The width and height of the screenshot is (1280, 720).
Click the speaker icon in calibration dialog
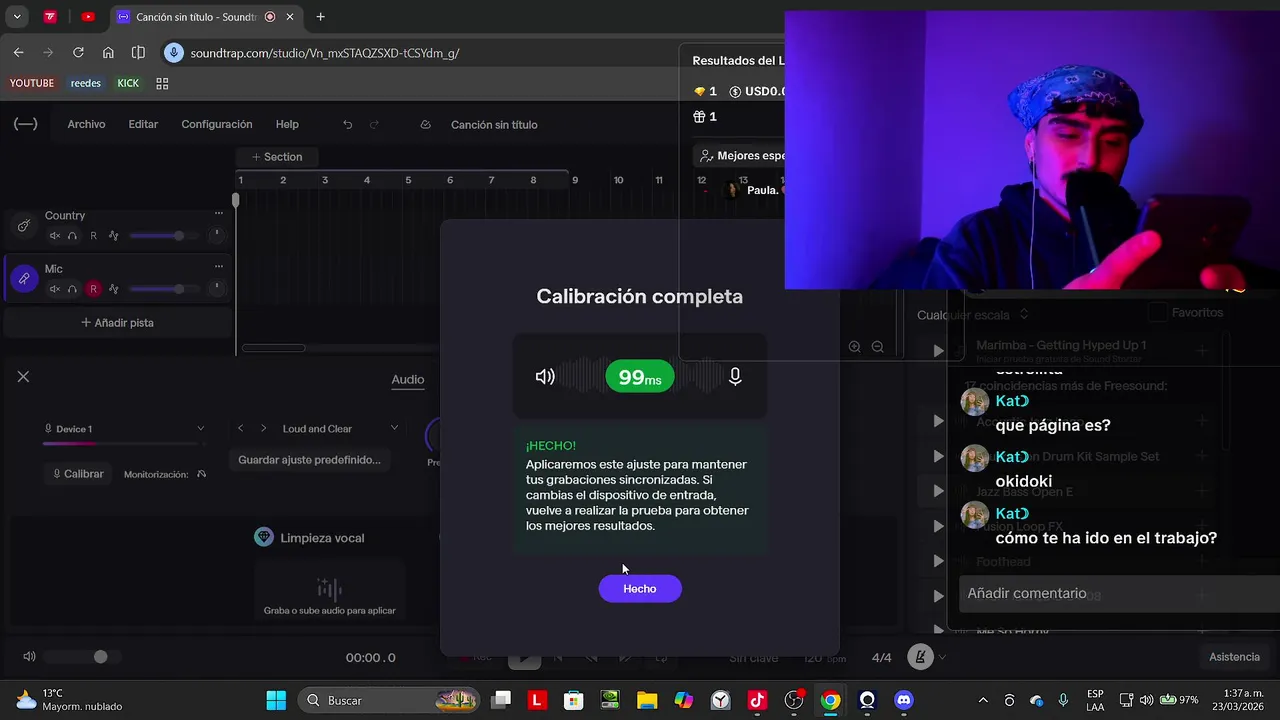tap(545, 377)
